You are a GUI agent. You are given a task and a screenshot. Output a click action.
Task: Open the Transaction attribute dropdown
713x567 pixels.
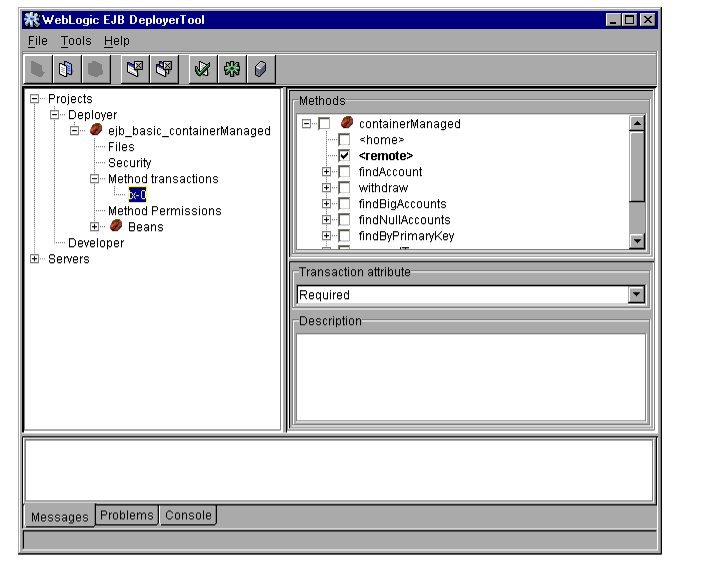pos(637,295)
